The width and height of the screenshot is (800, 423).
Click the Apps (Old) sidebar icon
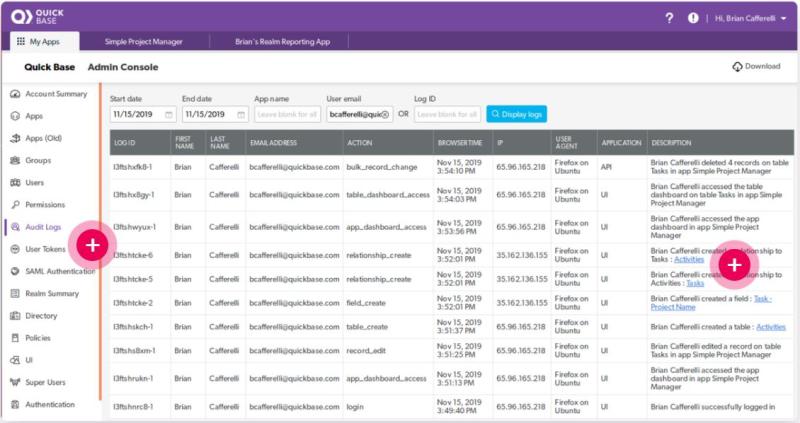coord(15,138)
